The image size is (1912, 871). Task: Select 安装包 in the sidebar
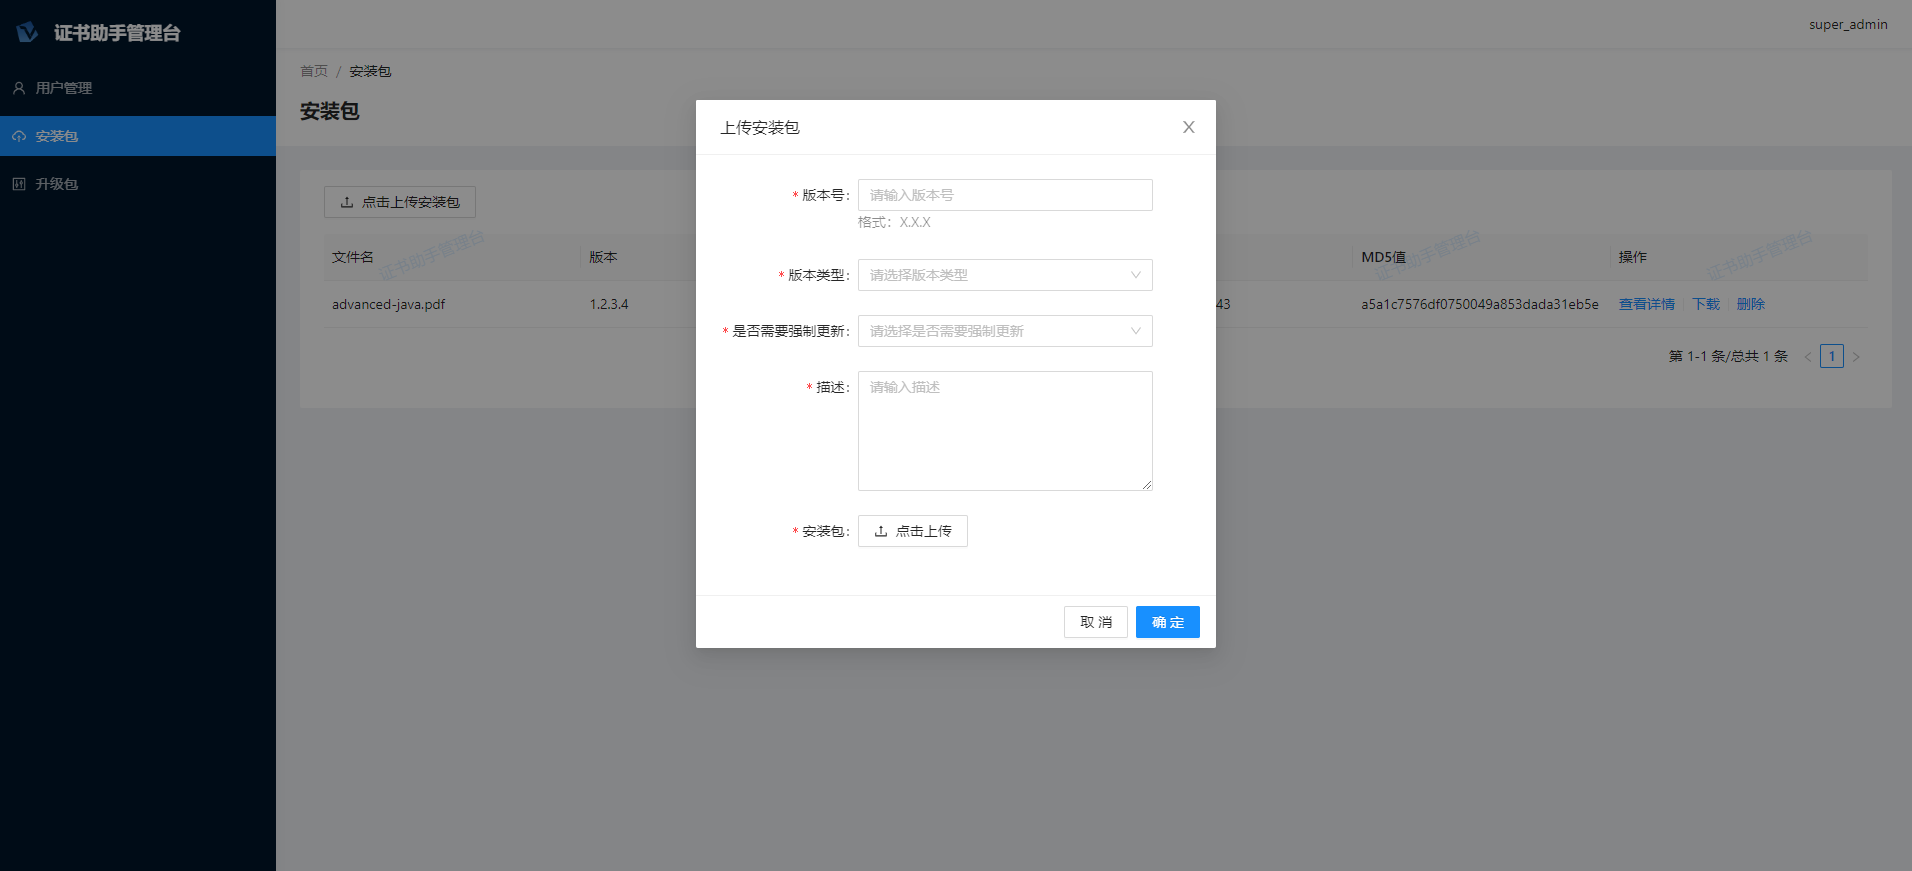tap(138, 136)
